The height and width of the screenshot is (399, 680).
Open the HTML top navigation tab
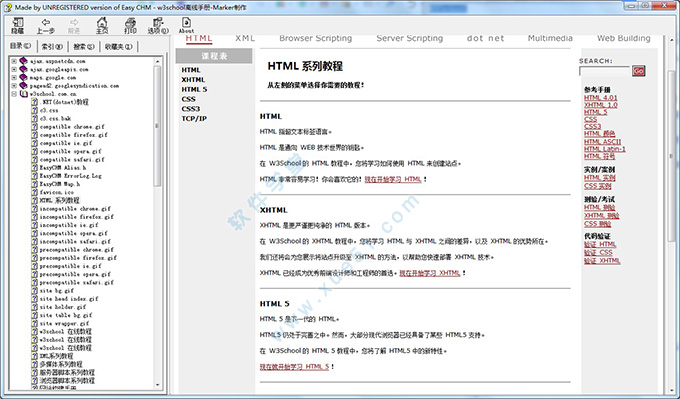coord(199,38)
